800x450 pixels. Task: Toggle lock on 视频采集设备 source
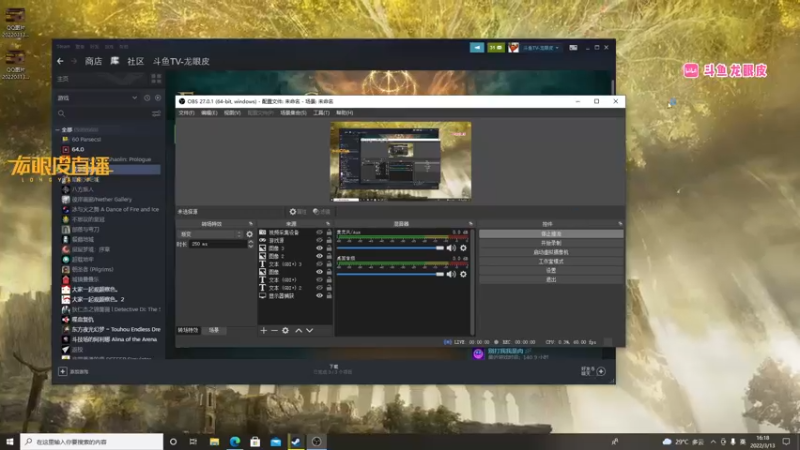(329, 232)
